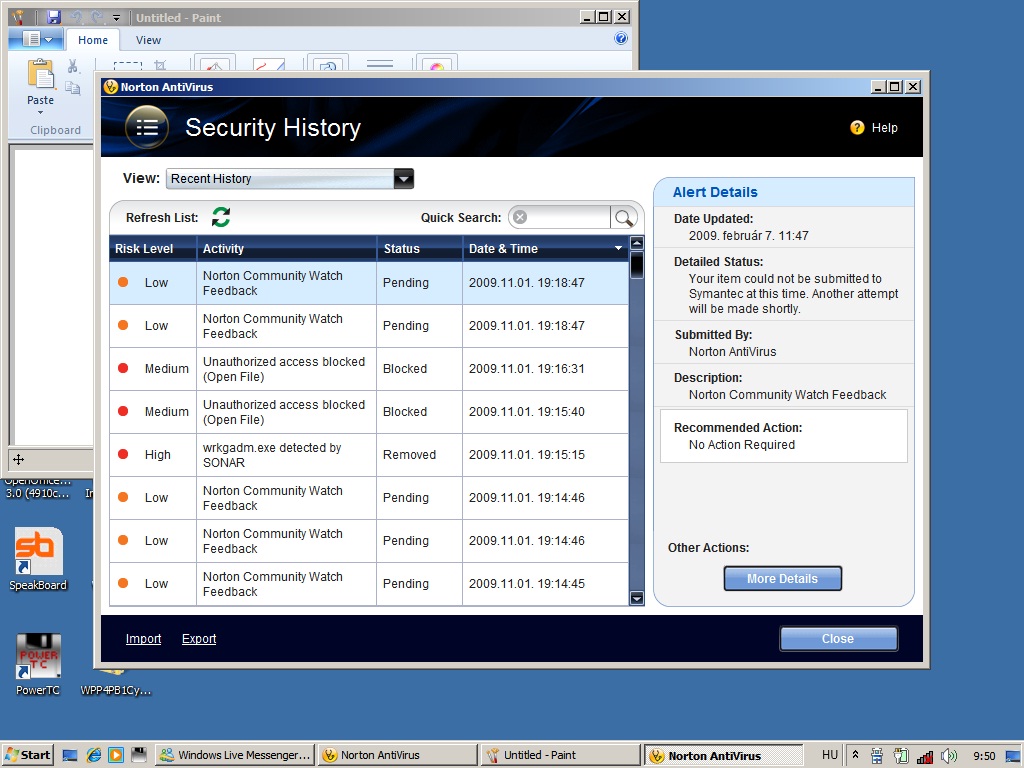The image size is (1024, 768).
Task: Click the Security History list icon
Action: 147,127
